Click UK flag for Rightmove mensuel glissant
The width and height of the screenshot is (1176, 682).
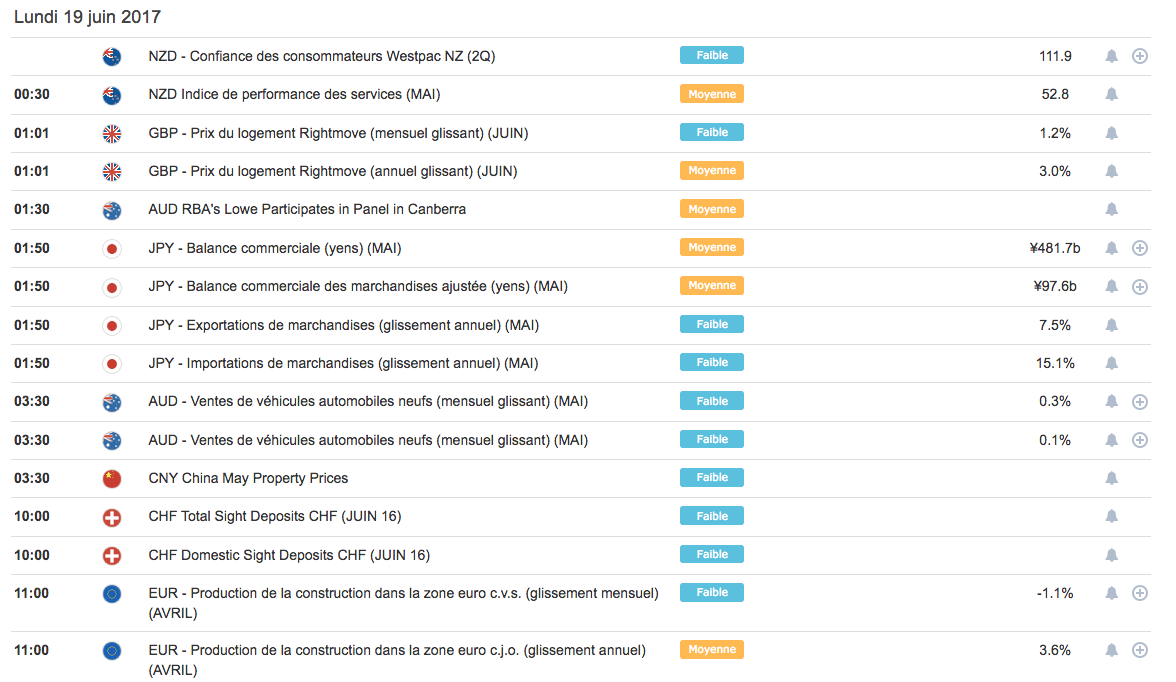point(112,133)
